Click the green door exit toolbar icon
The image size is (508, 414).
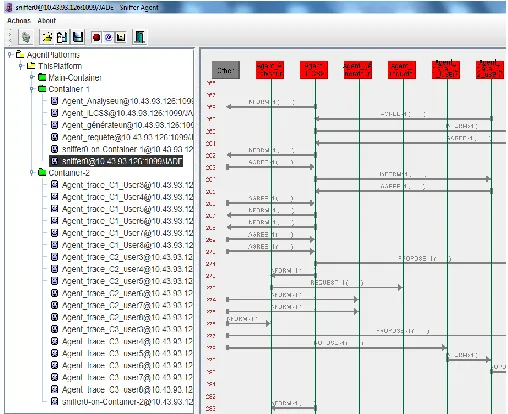(x=139, y=37)
